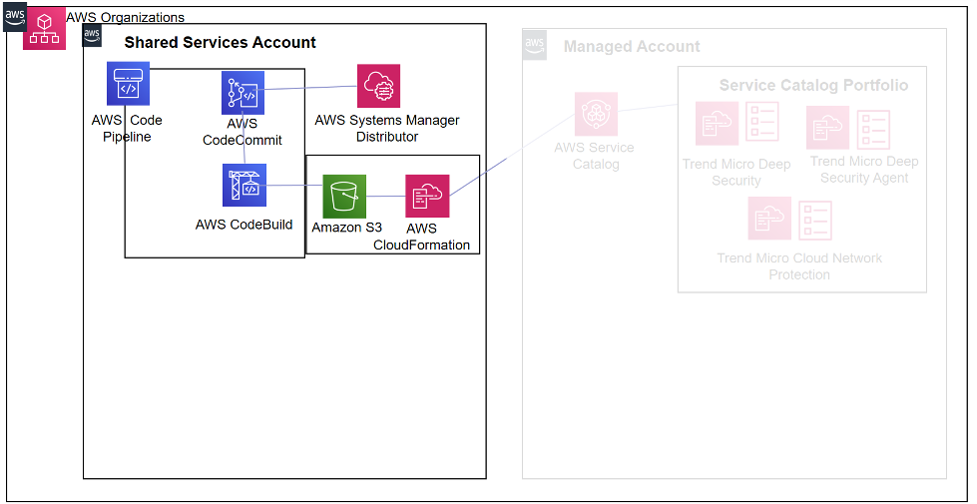Screen dimensions: 977x504
Task: Click the 'Amazon S3' label
Action: [346, 227]
